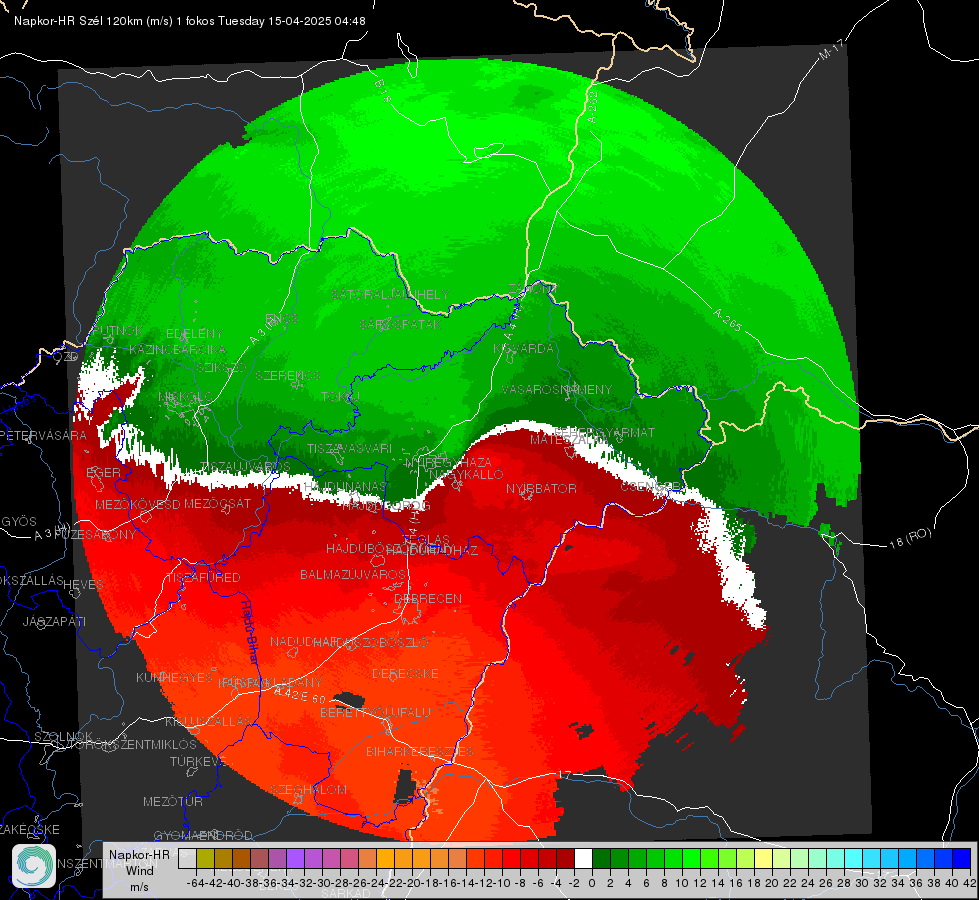Click the HAJDUNANAS label
979x900 pixels.
coord(345,487)
